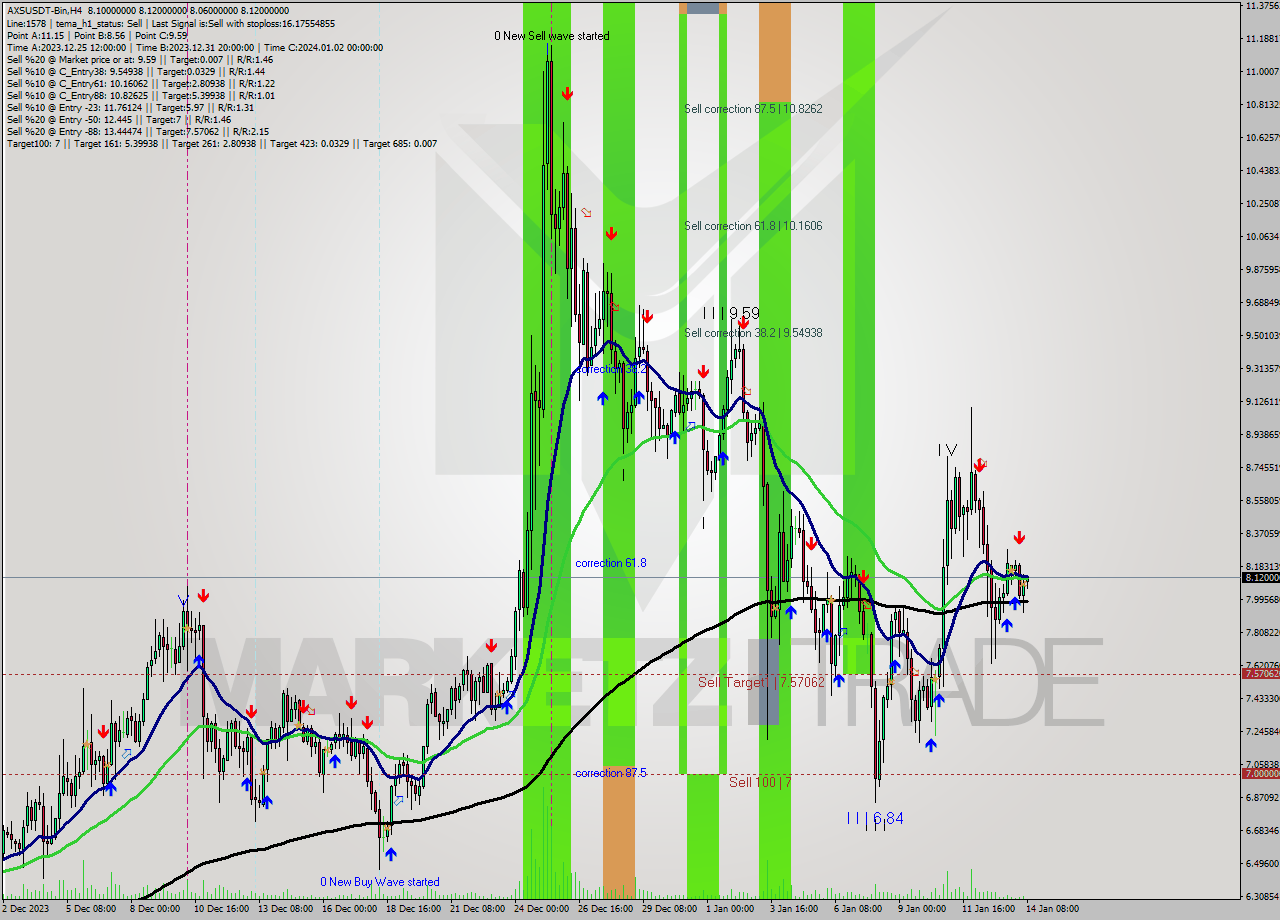The image size is (1280, 920).
Task: Click the "Target100: 7" targets summary line
Action: pos(222,143)
